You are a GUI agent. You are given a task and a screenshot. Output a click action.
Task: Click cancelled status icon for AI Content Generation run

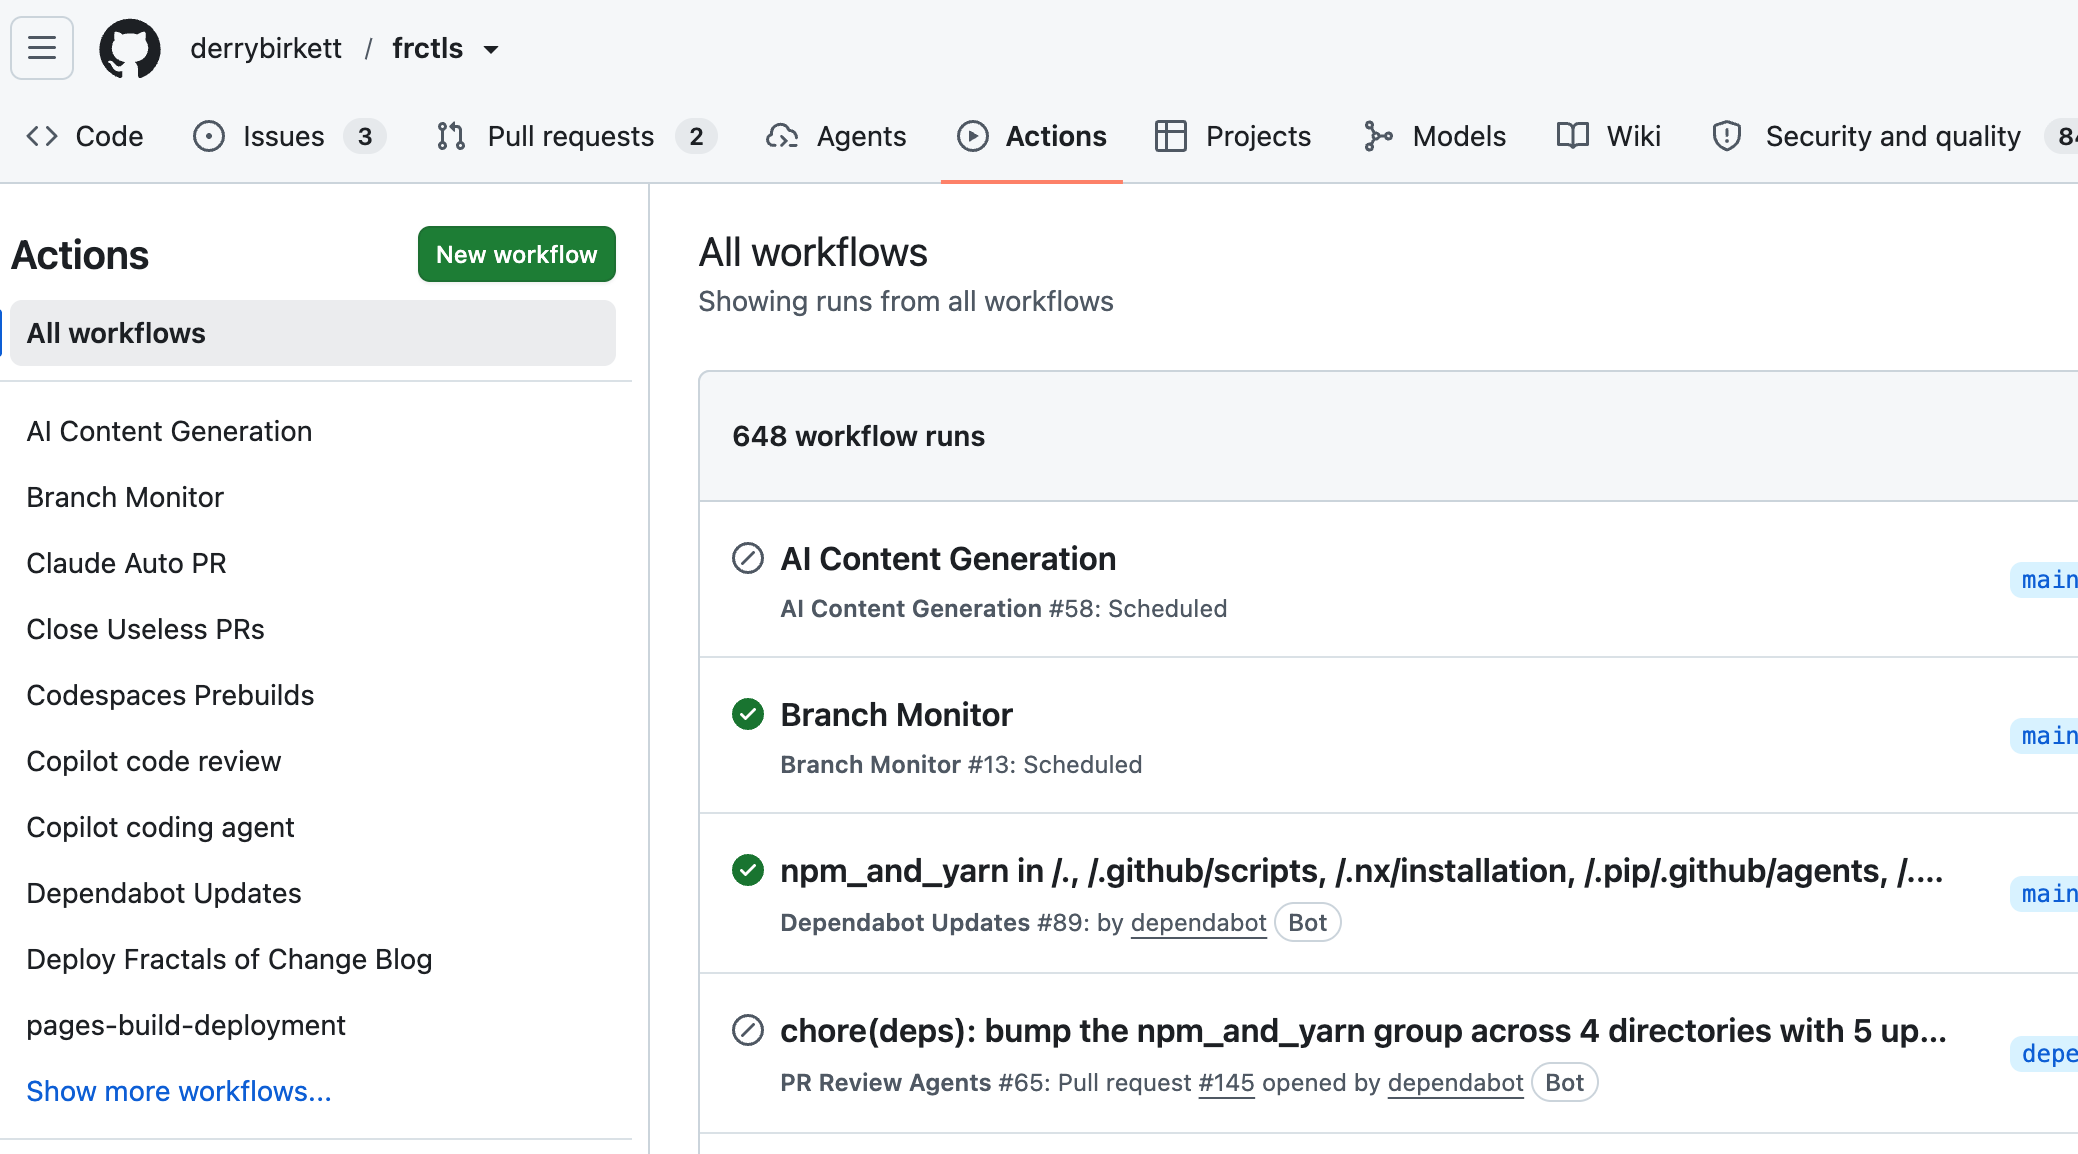coord(748,558)
